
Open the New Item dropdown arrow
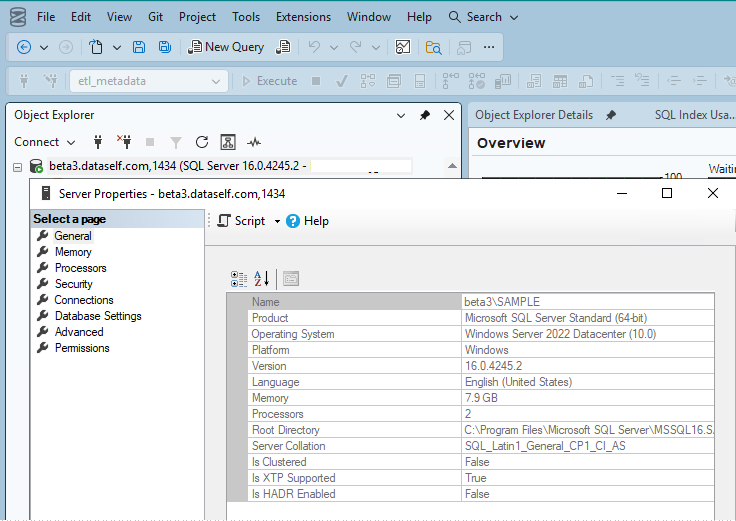pos(117,47)
